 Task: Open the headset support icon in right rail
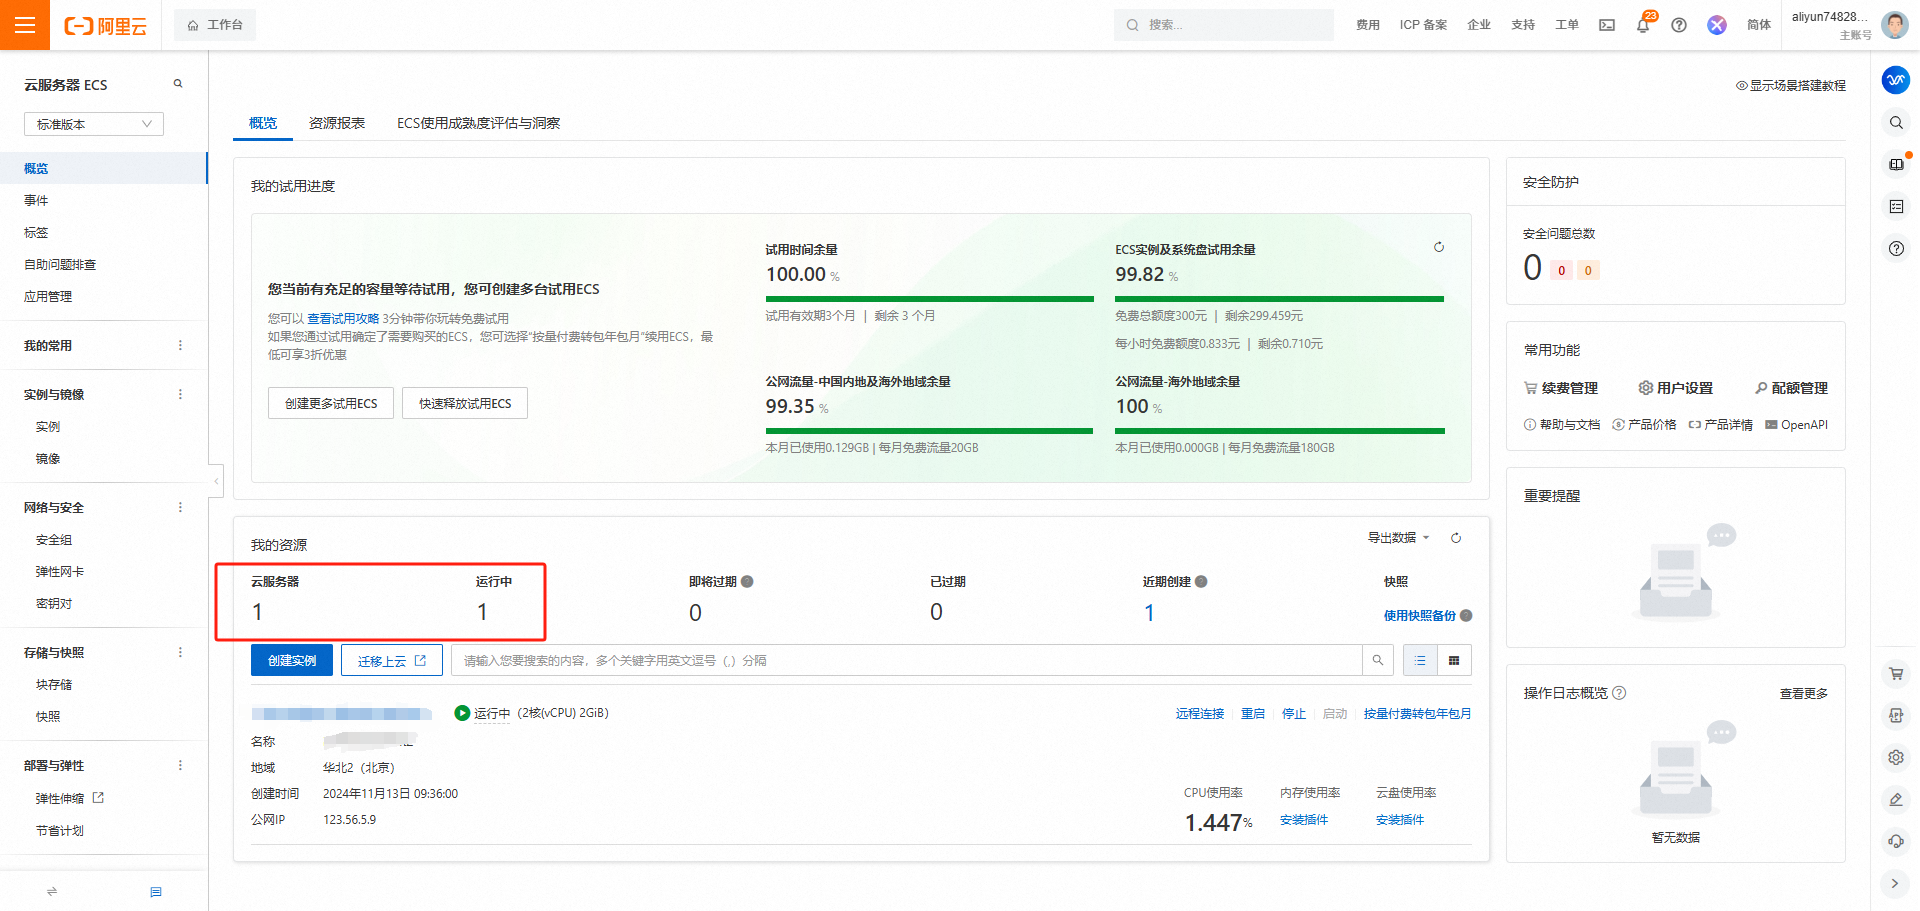[1895, 841]
